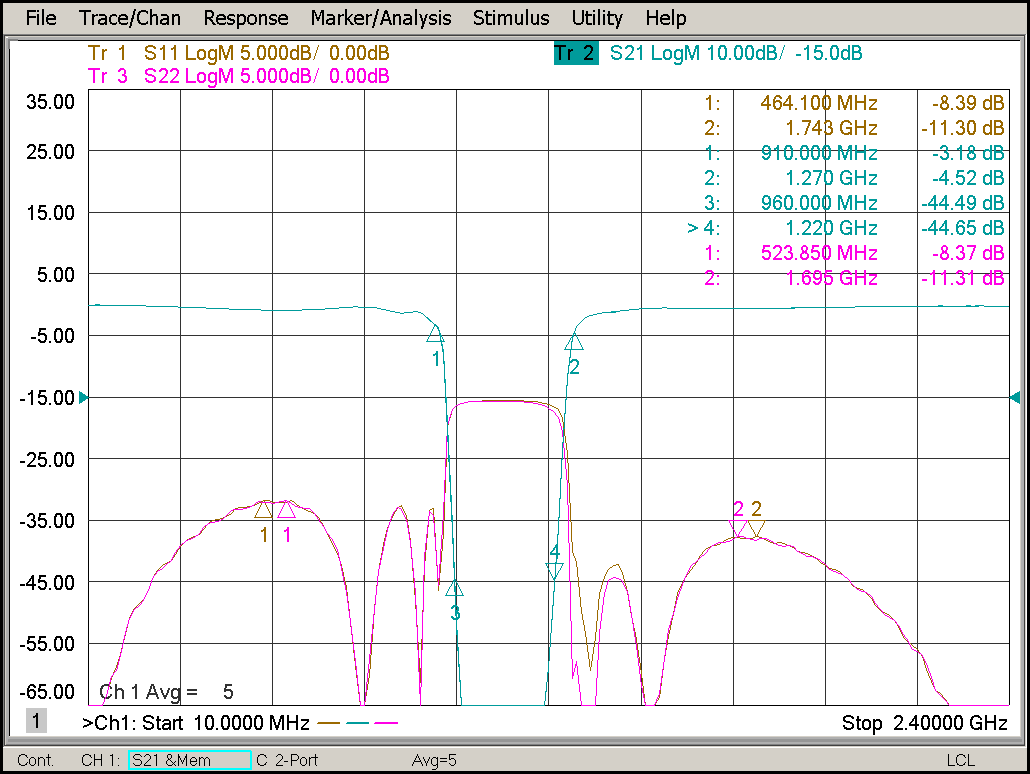Click magenta S22 marker 2 triangle
1030x774 pixels.
[738, 528]
